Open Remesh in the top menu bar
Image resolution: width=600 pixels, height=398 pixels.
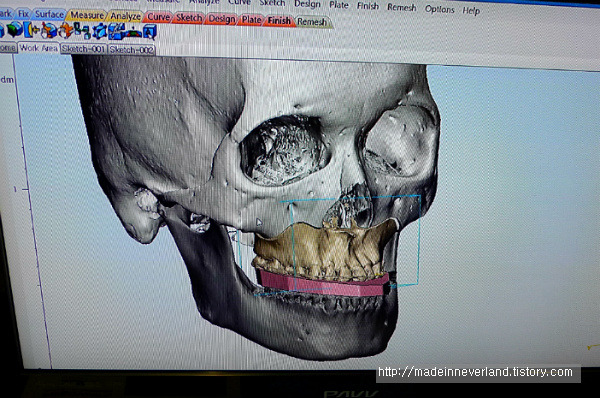(401, 7)
